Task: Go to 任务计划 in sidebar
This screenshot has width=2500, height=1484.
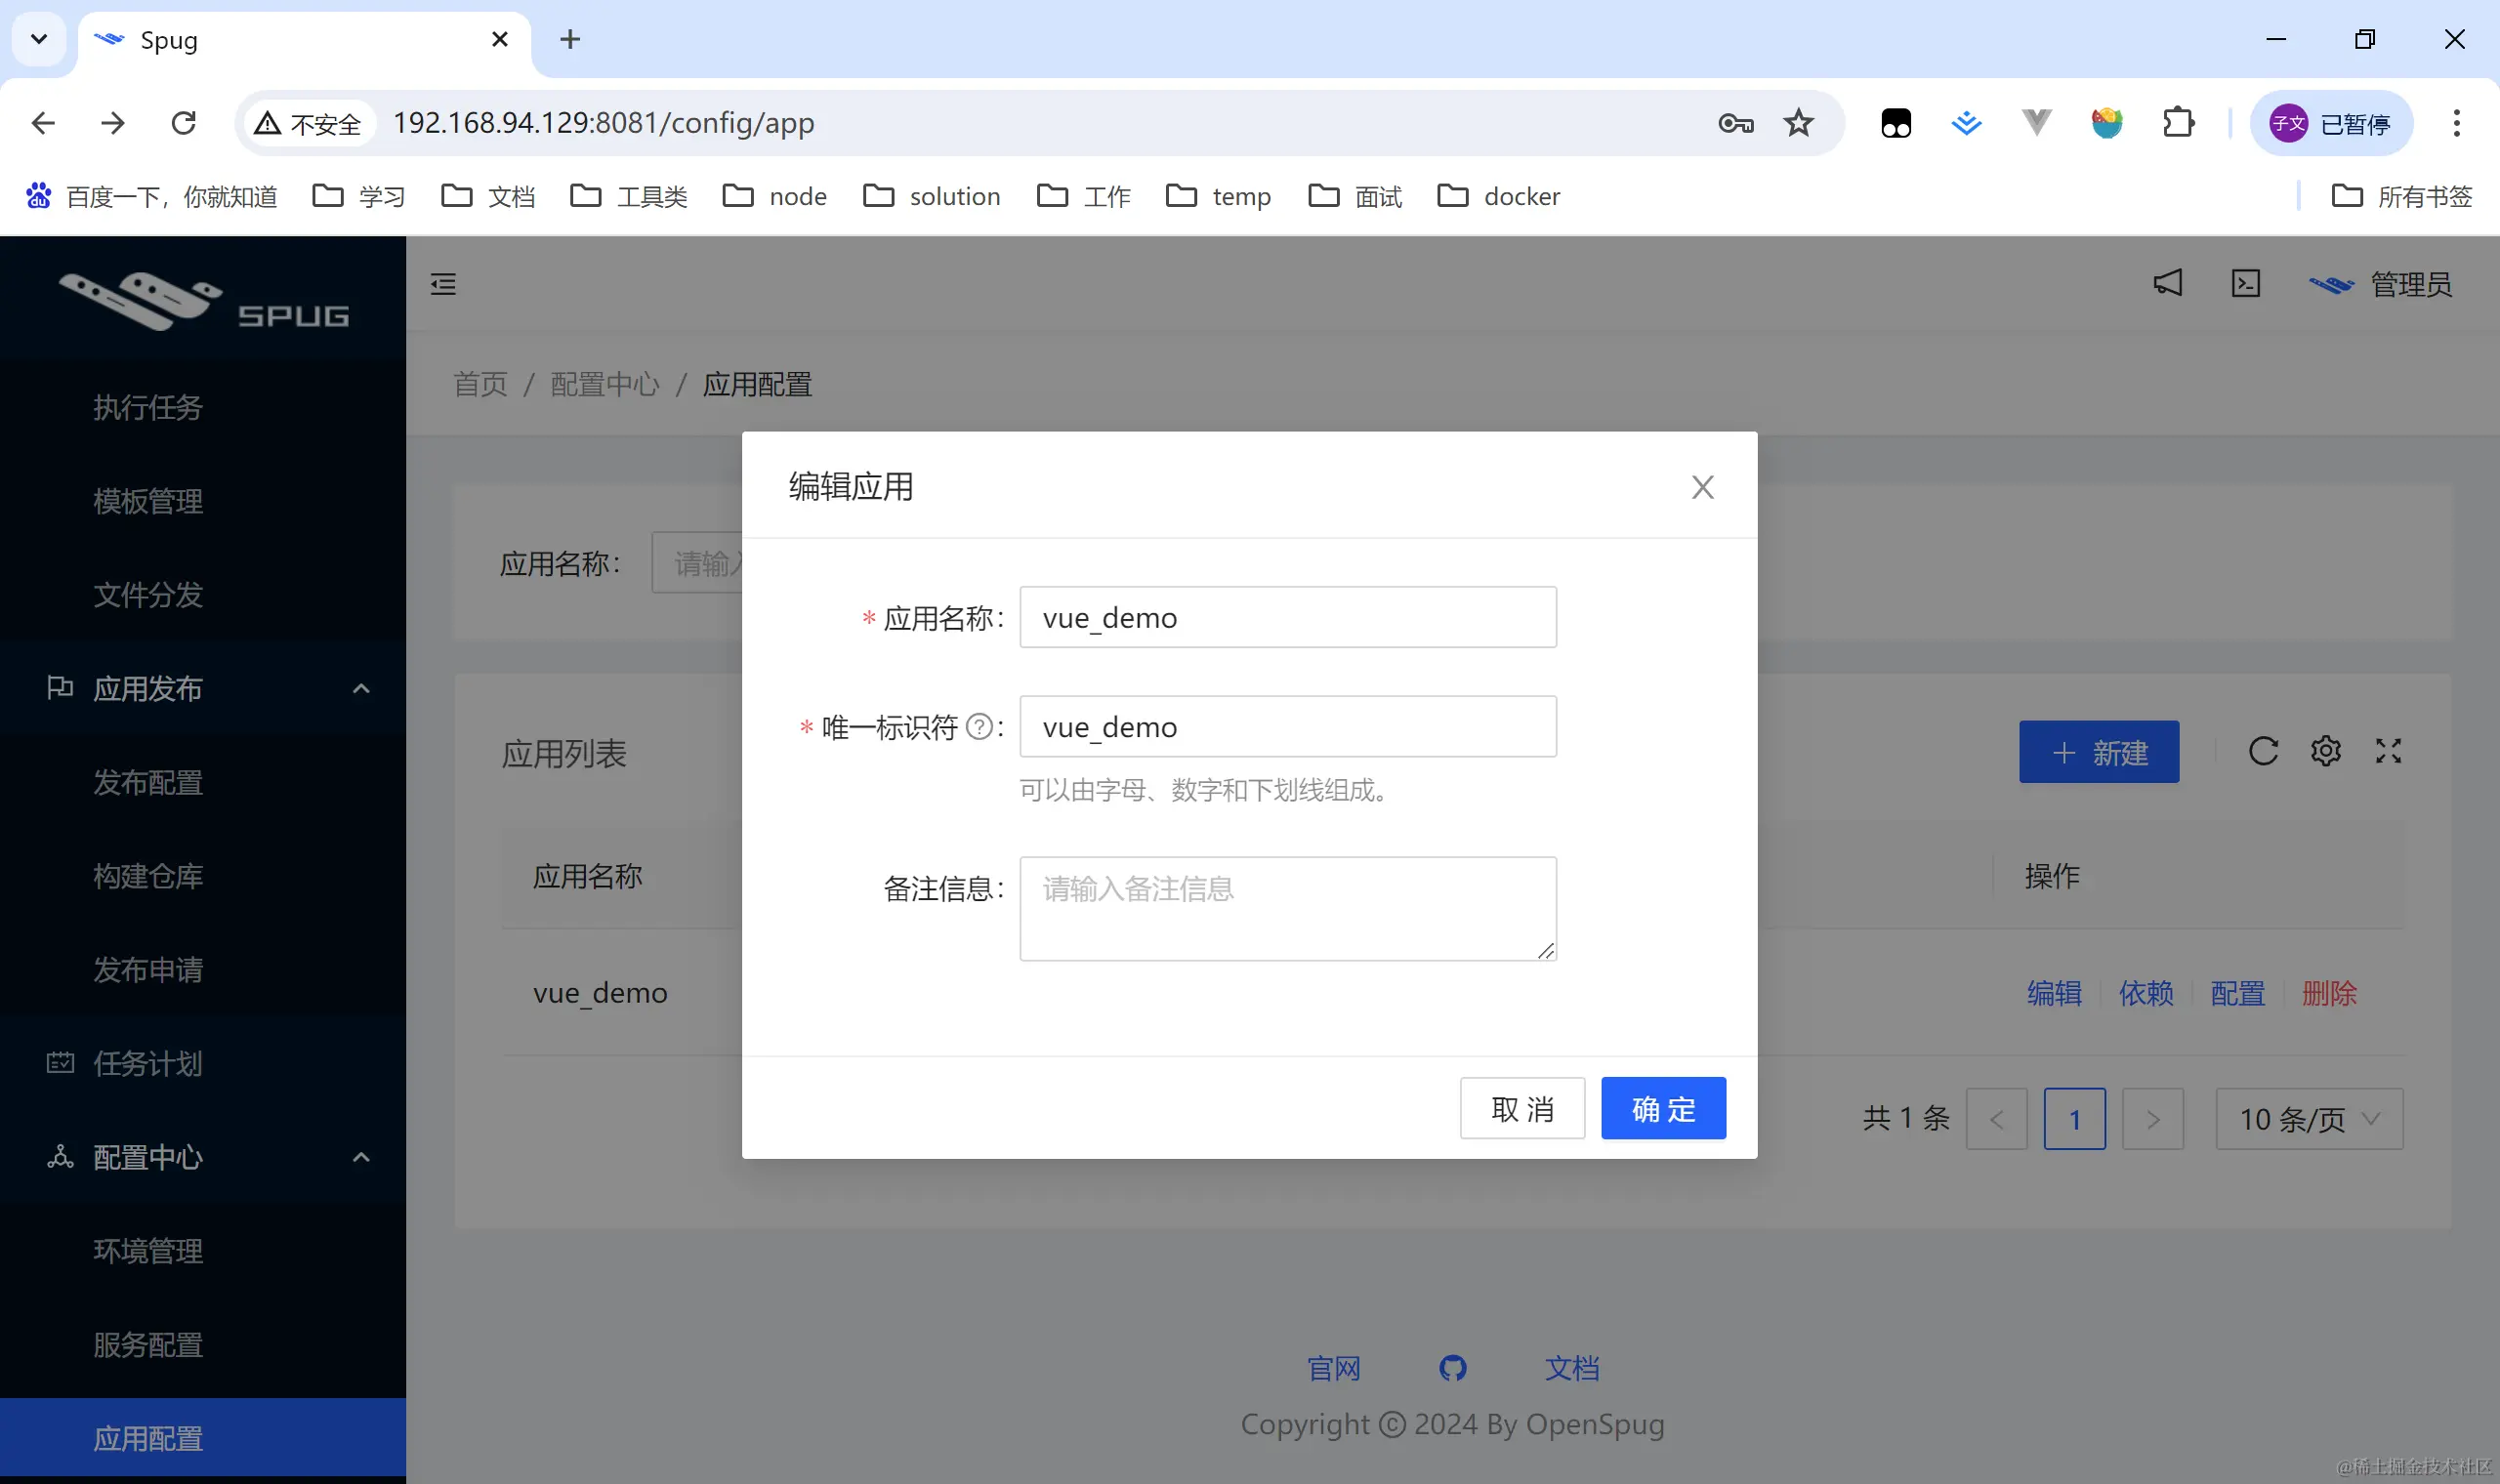Action: (x=148, y=1063)
